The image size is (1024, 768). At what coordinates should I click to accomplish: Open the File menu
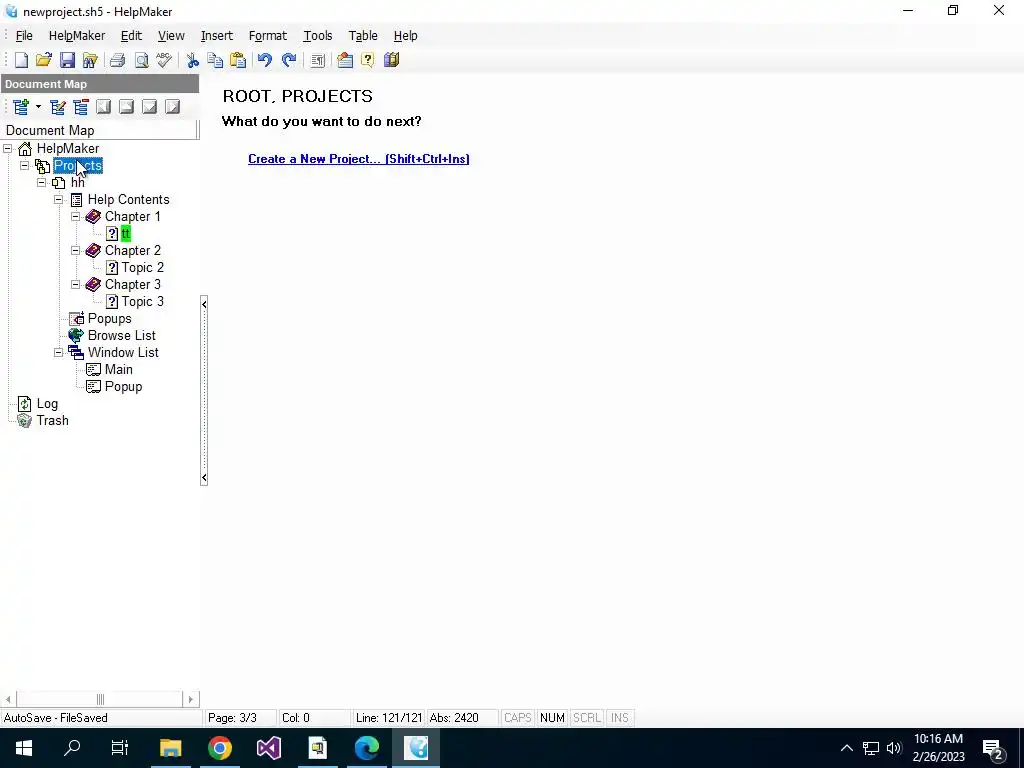[24, 36]
